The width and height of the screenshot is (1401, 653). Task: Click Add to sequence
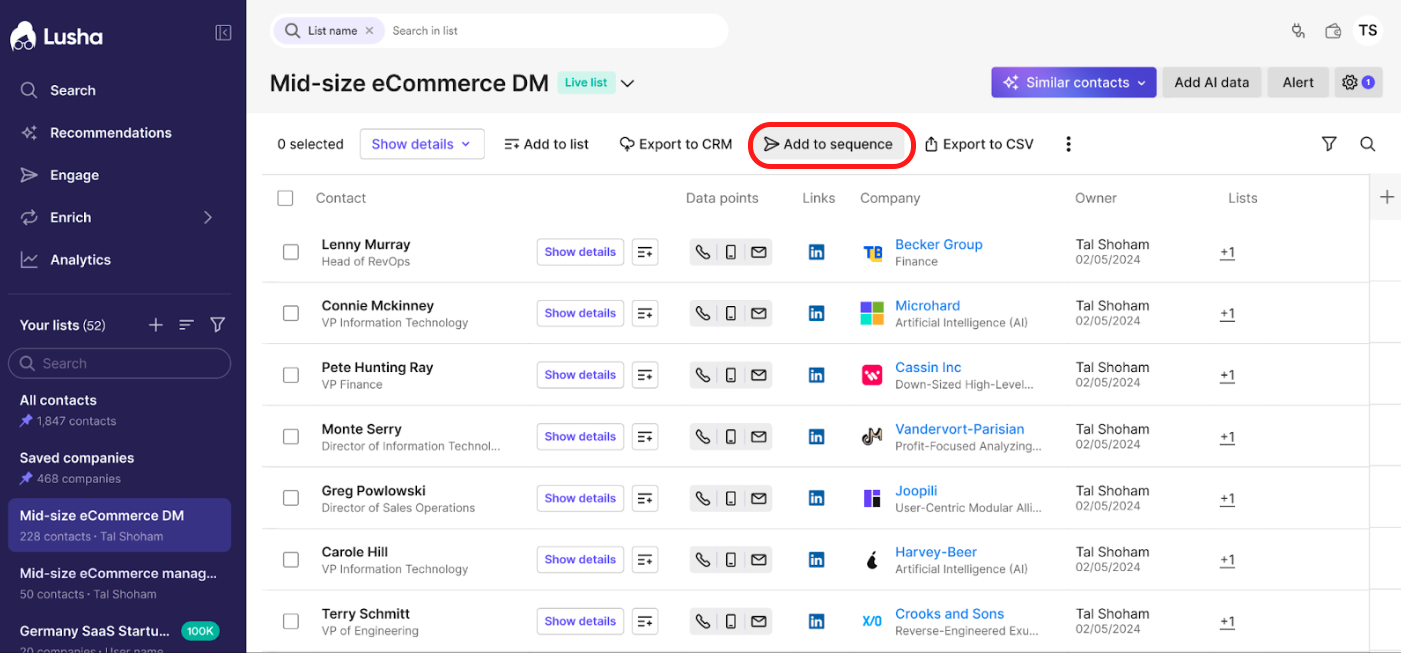[829, 144]
